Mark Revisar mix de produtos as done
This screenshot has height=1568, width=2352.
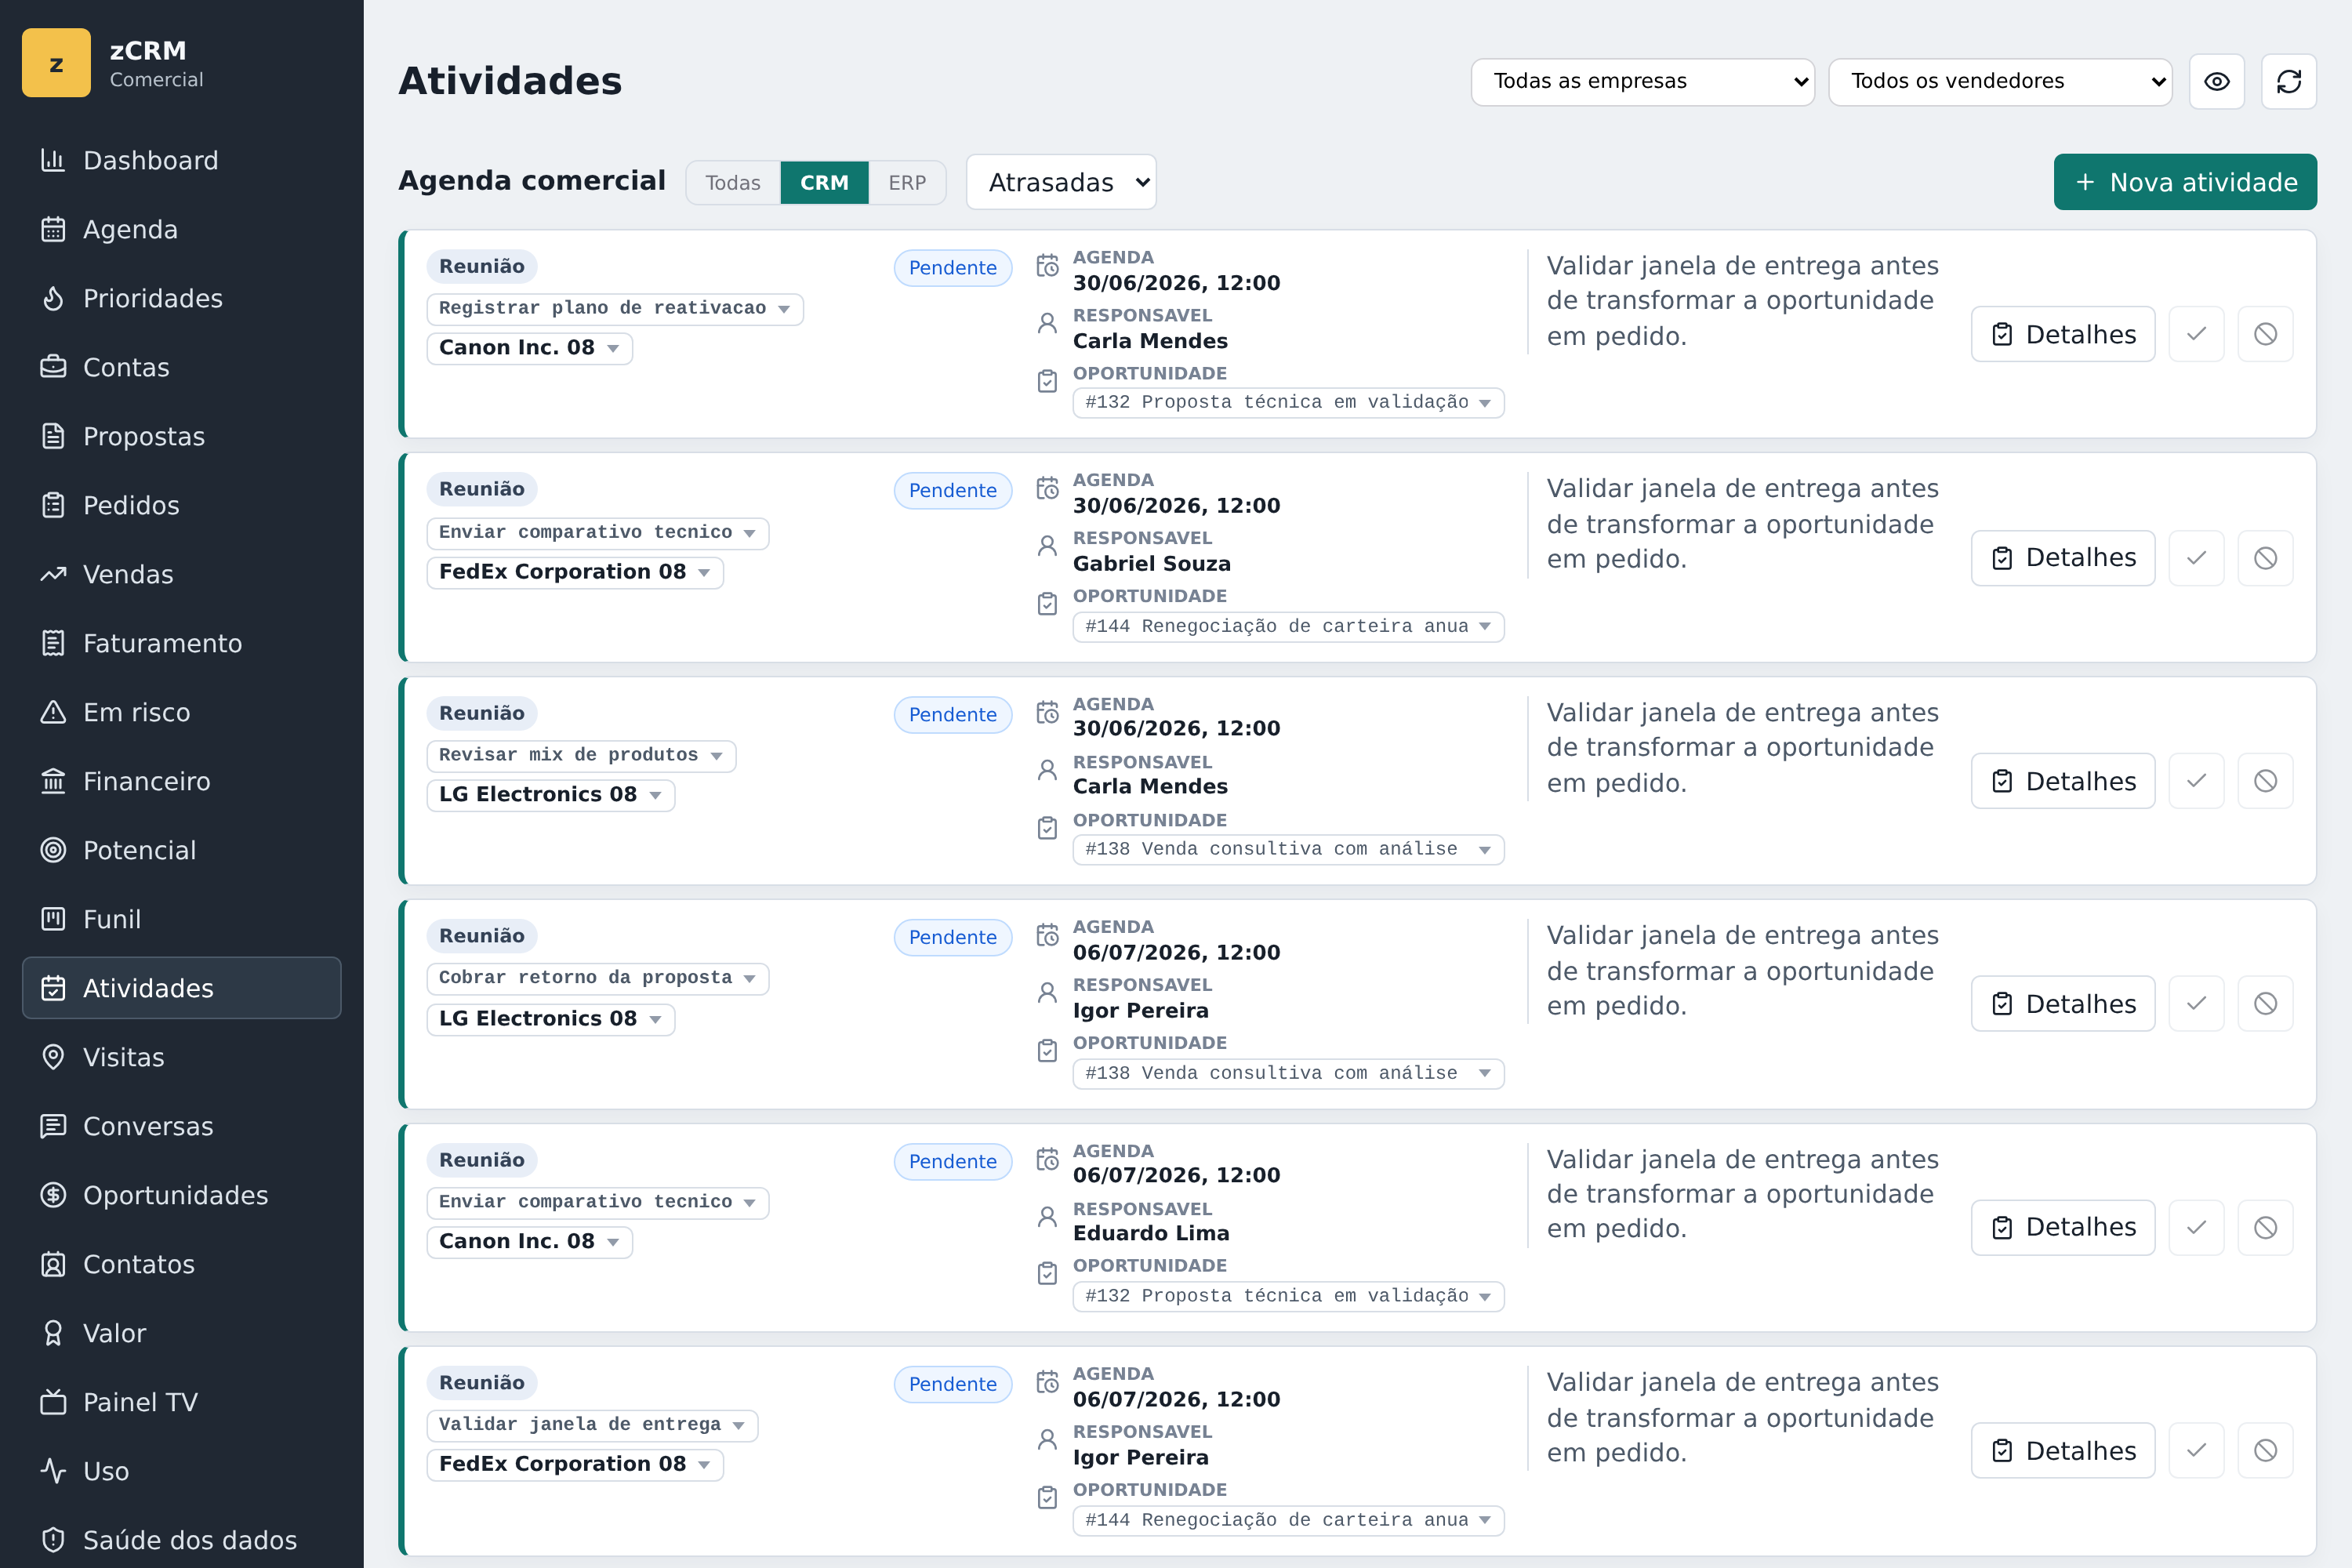[x=2196, y=781]
